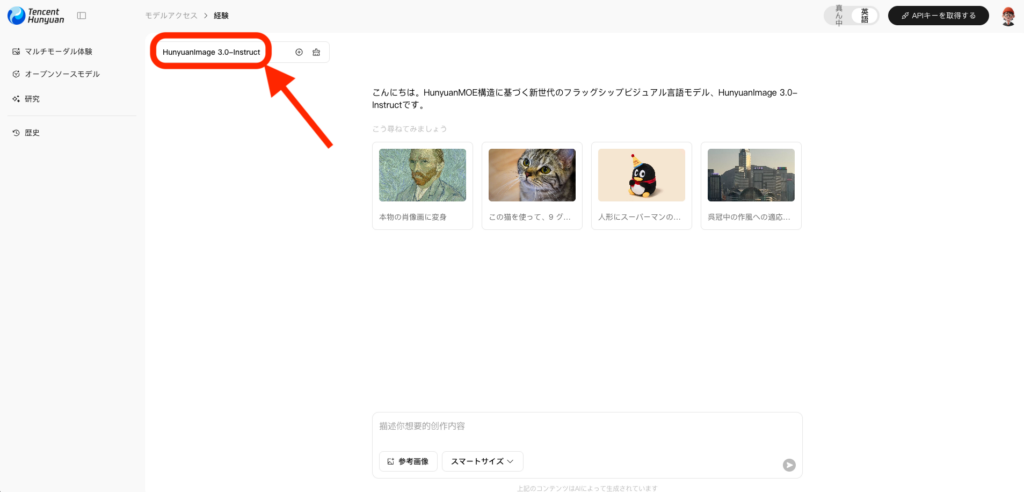Click the Tencent Hunyuan logo
Viewport: 1024px width, 492px height.
pyautogui.click(x=35, y=15)
